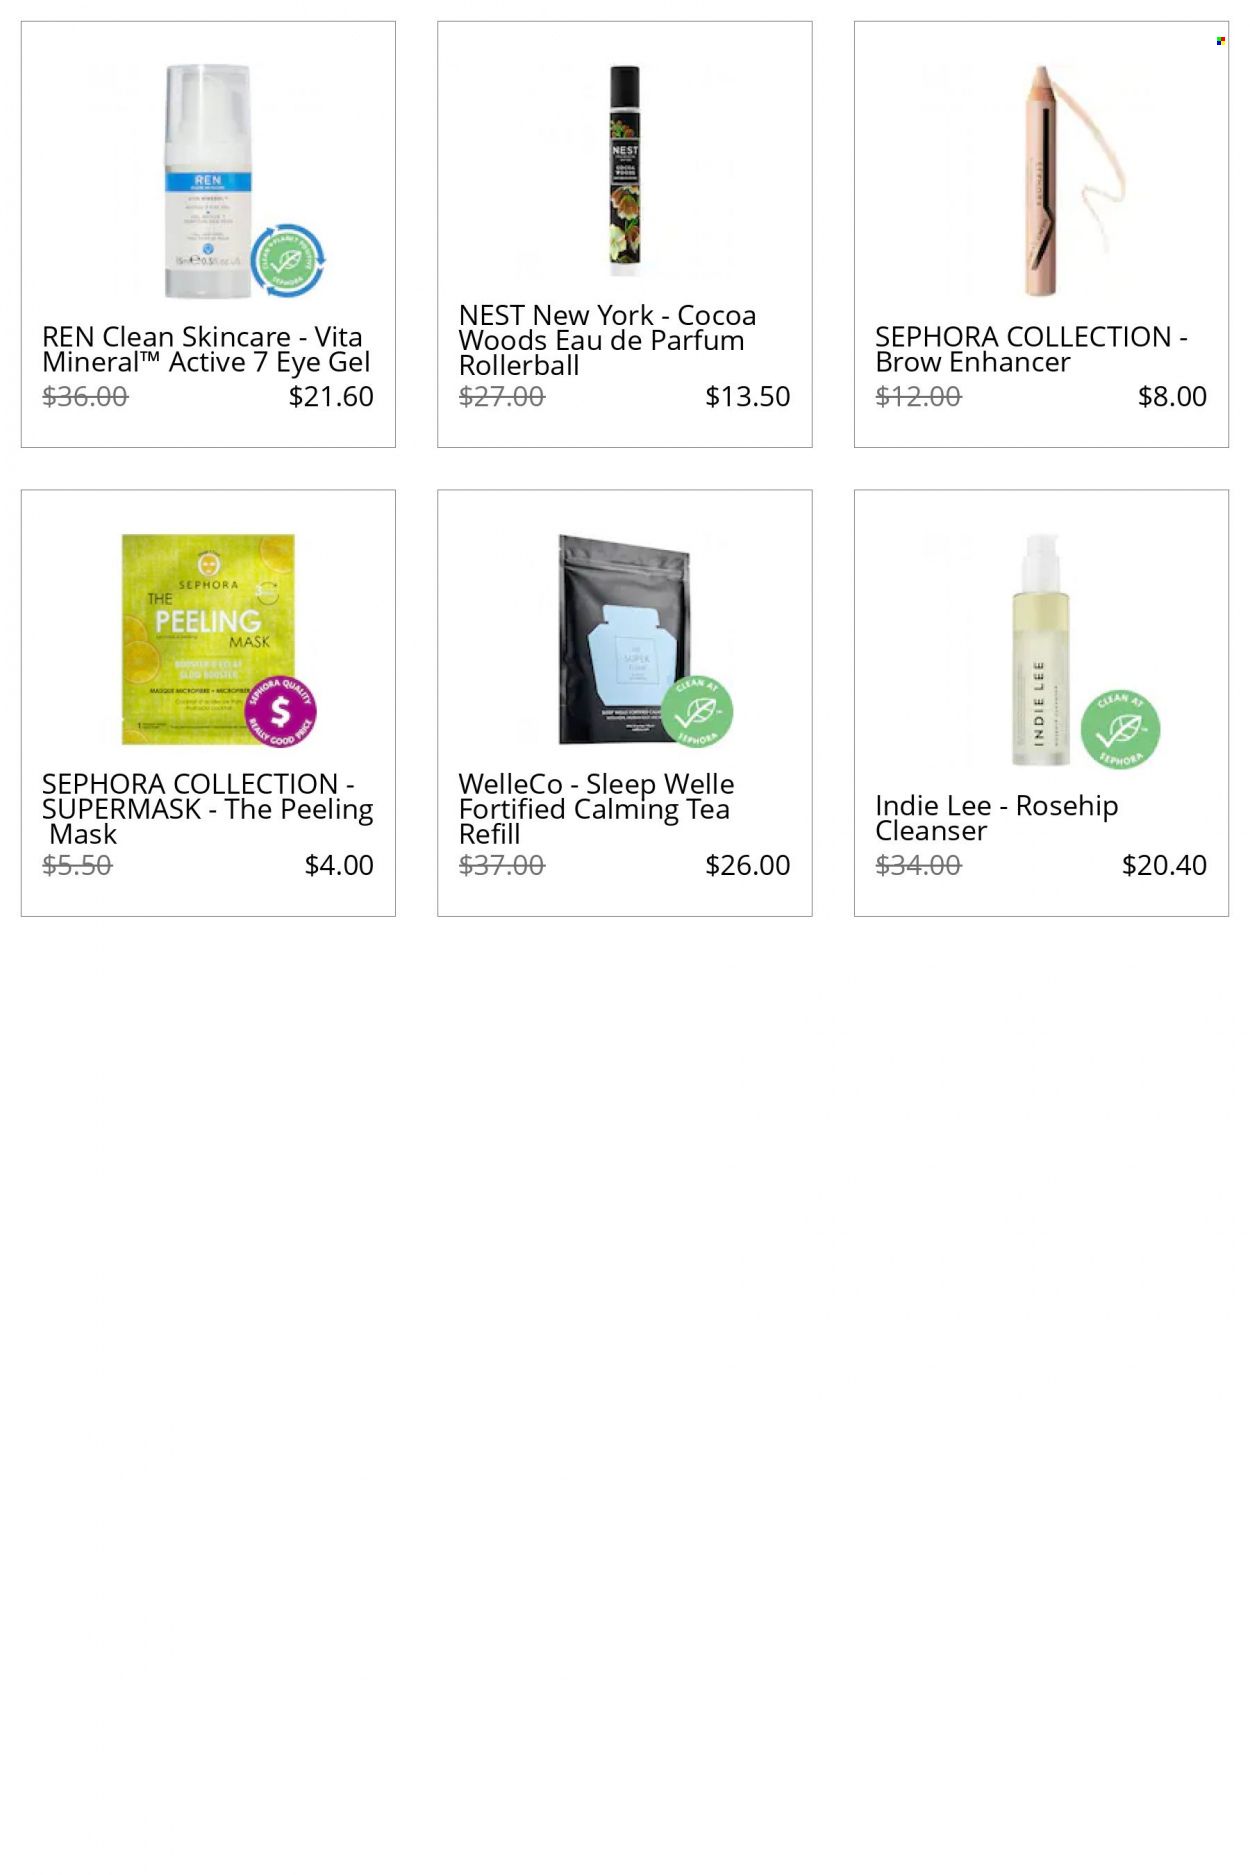This screenshot has width=1250, height=1875.
Task: Click the Clean at Sephora badge on WelleCo tea
Action: tap(697, 711)
